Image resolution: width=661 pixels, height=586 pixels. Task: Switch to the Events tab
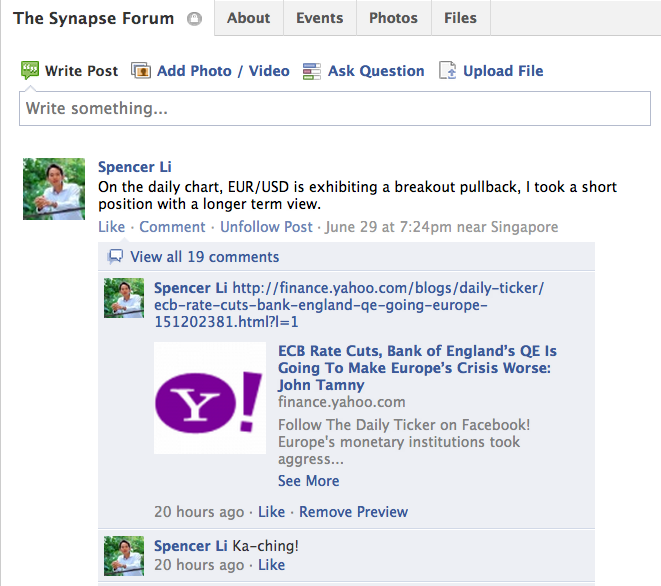(319, 18)
